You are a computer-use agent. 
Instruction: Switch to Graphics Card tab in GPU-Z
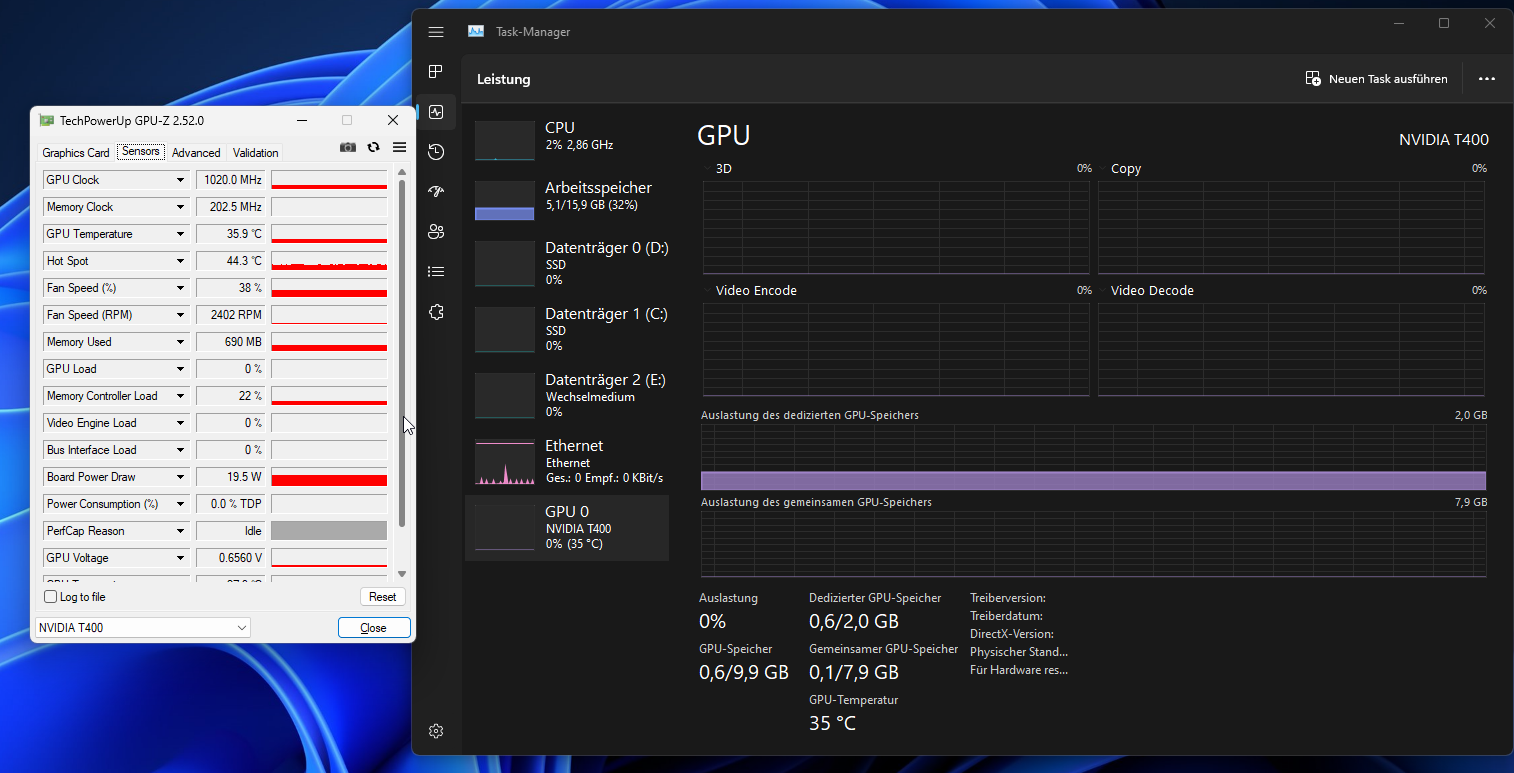point(76,153)
